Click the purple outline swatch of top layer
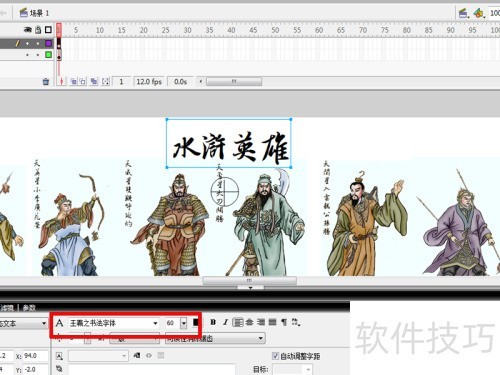The width and height of the screenshot is (500, 375). click(x=48, y=43)
